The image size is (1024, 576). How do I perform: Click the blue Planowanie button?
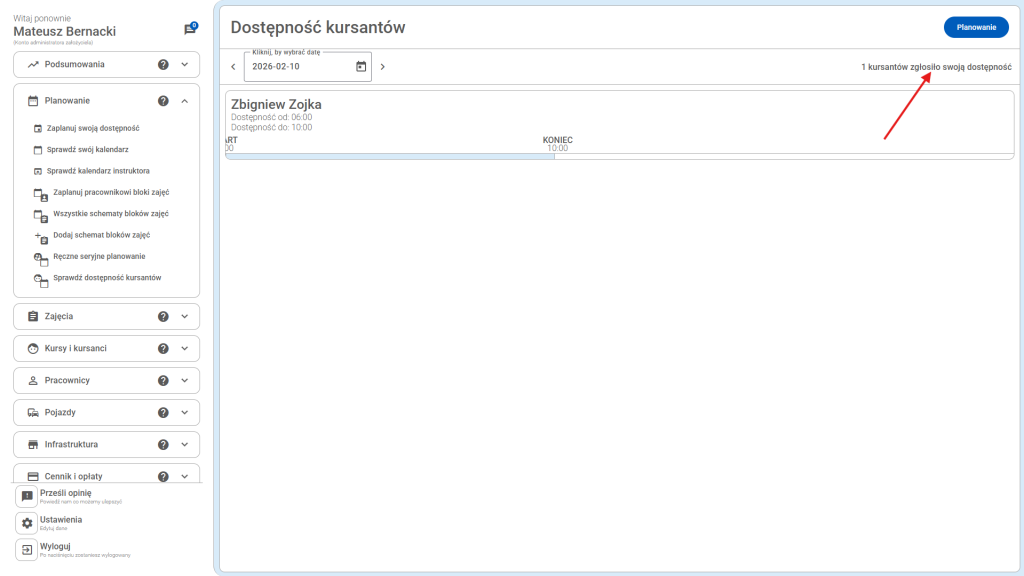(x=976, y=28)
